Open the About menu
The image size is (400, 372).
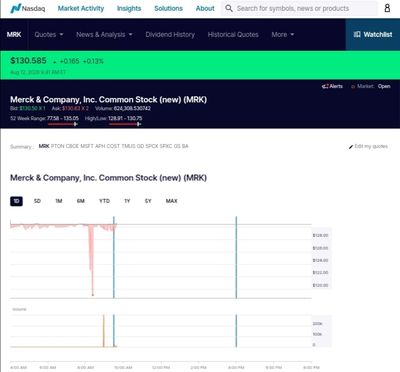coord(205,8)
